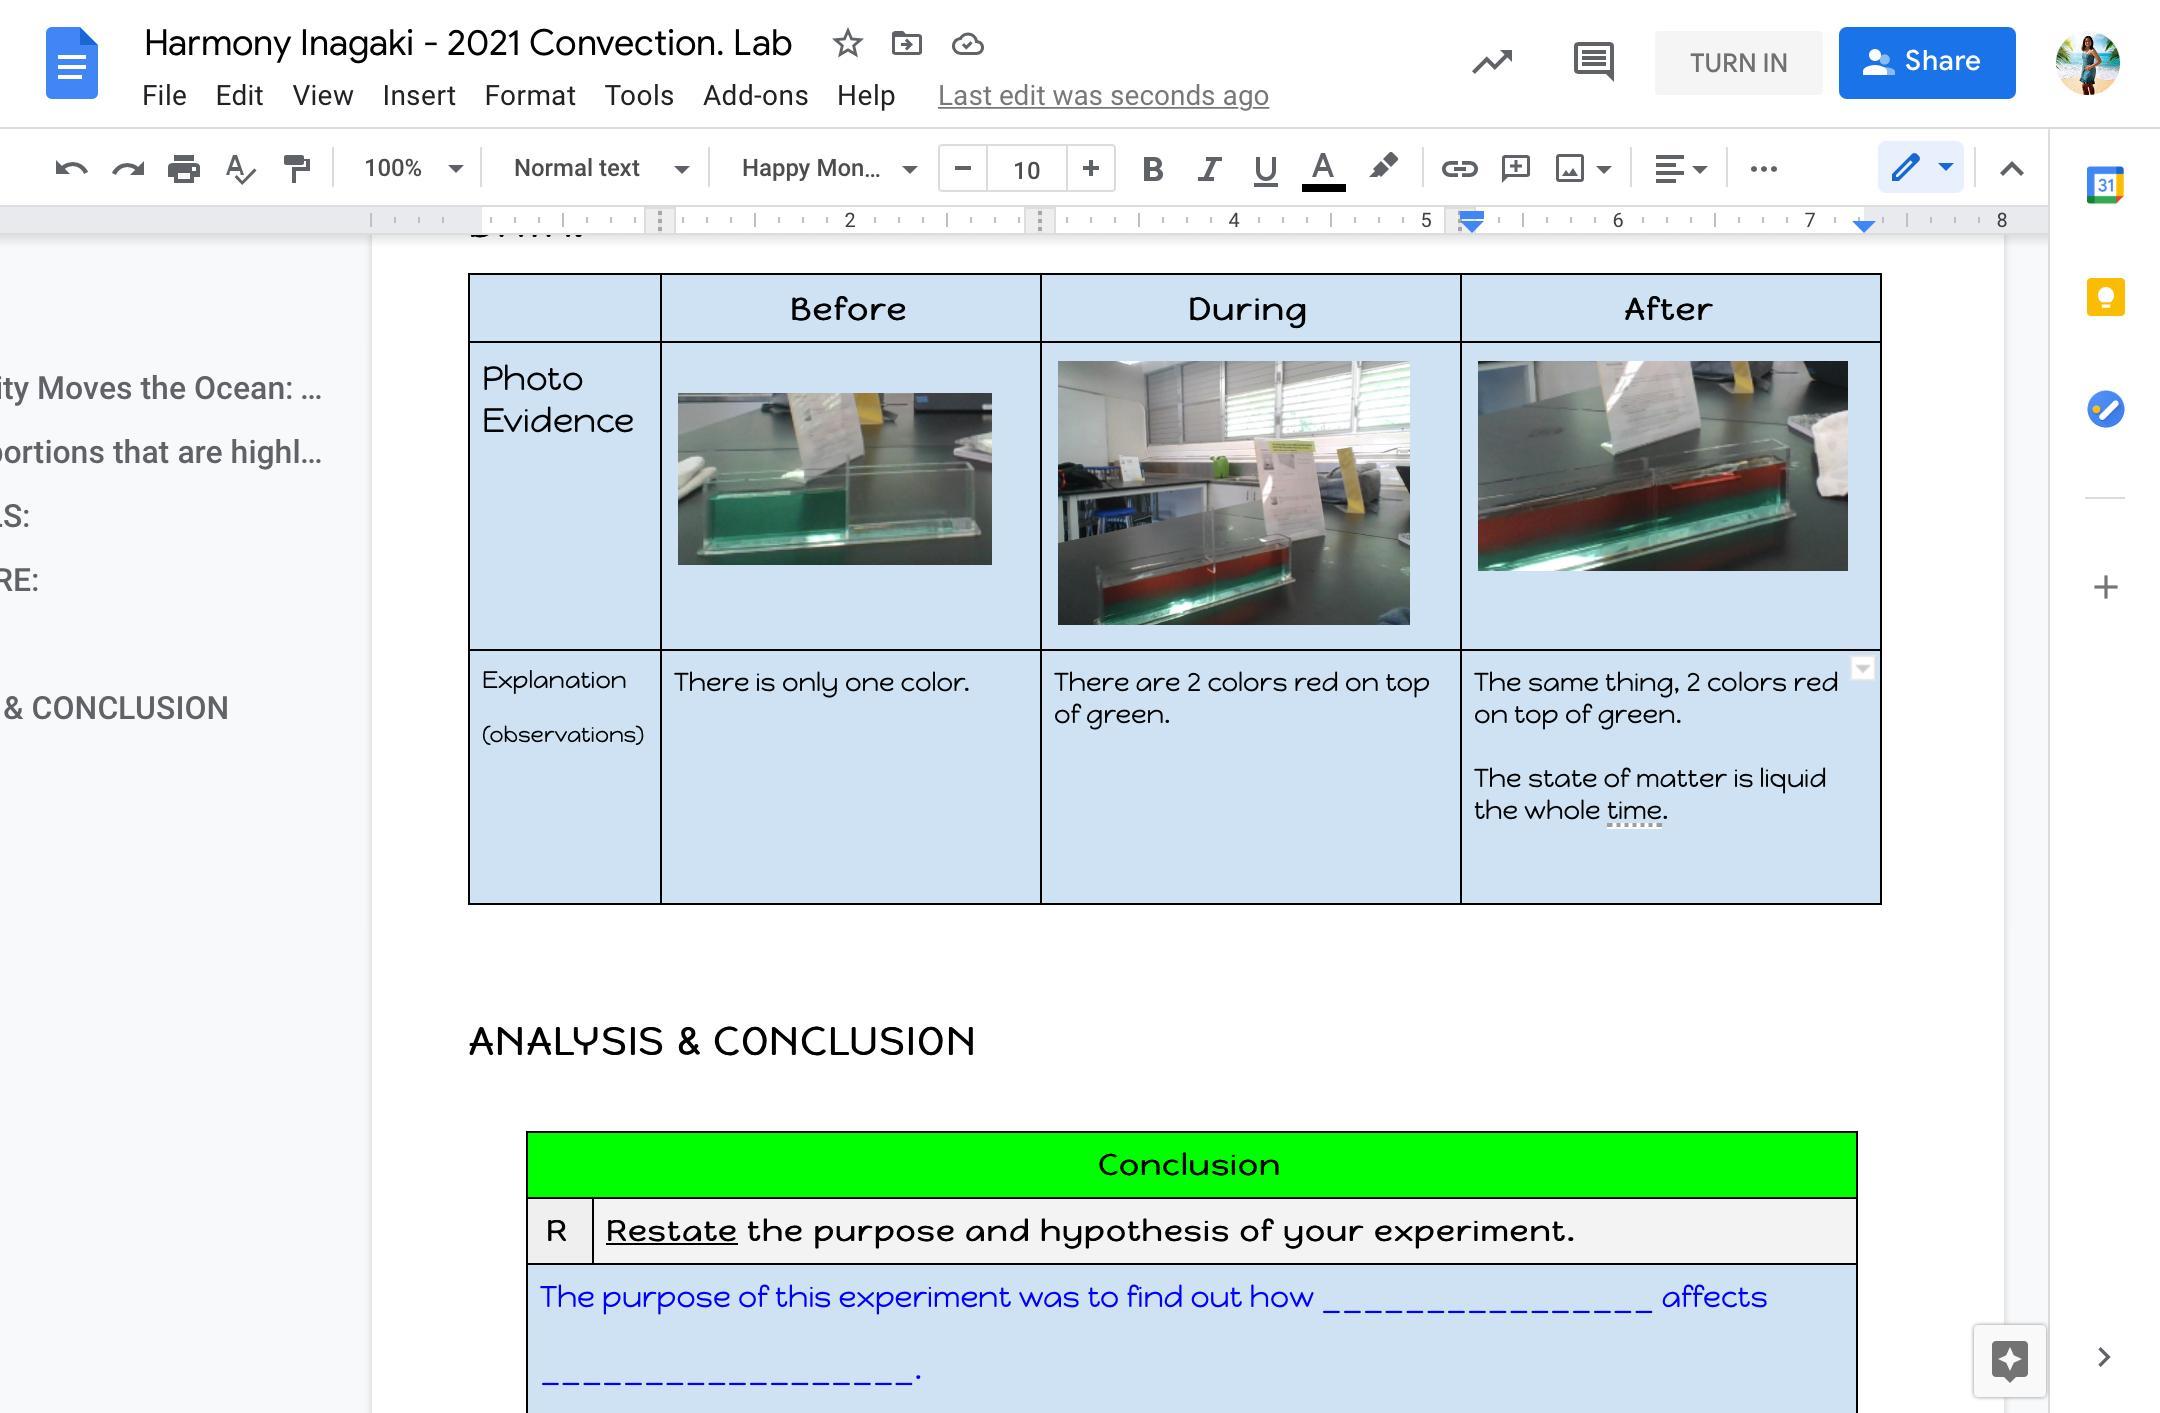Open the Format menu
The height and width of the screenshot is (1413, 2160).
(x=531, y=95)
